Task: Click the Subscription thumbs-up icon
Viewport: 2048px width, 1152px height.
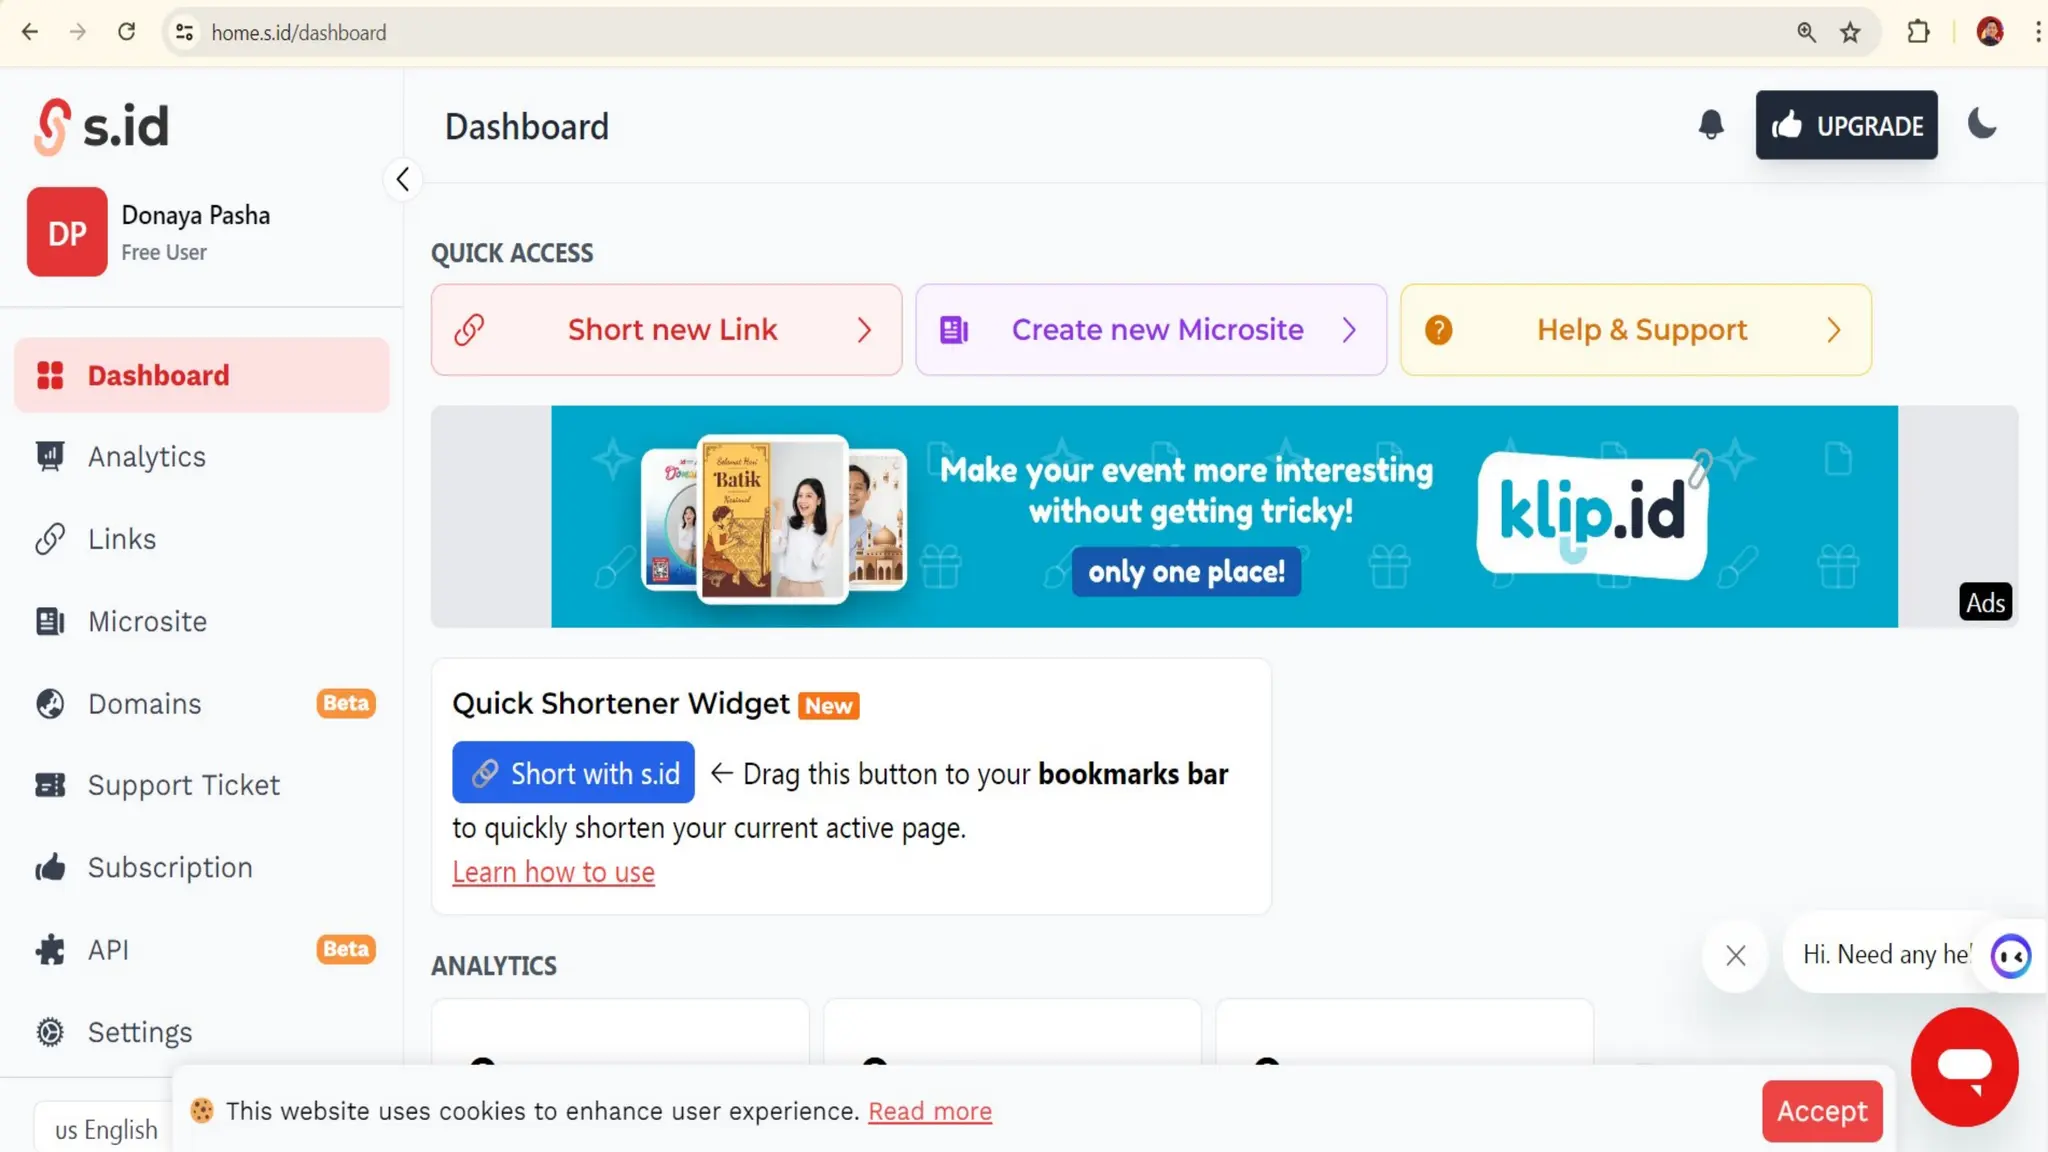Action: point(50,868)
